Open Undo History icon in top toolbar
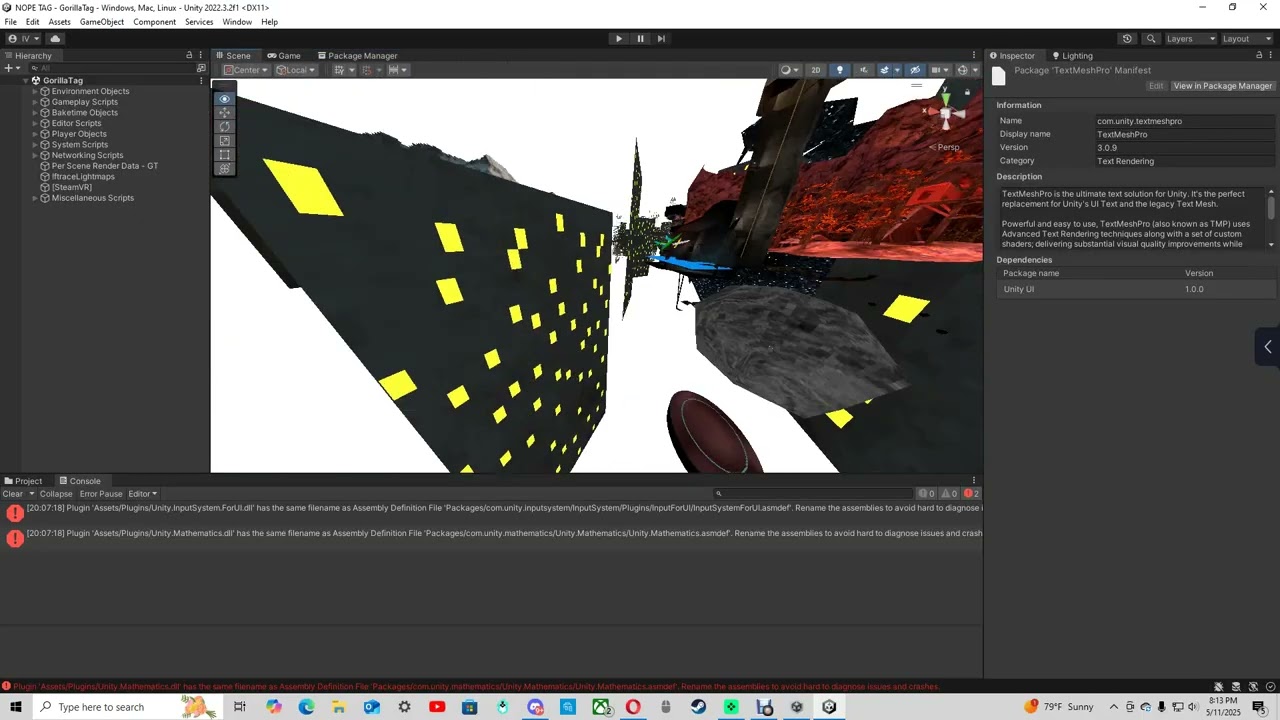This screenshot has width=1280, height=720. (1127, 39)
